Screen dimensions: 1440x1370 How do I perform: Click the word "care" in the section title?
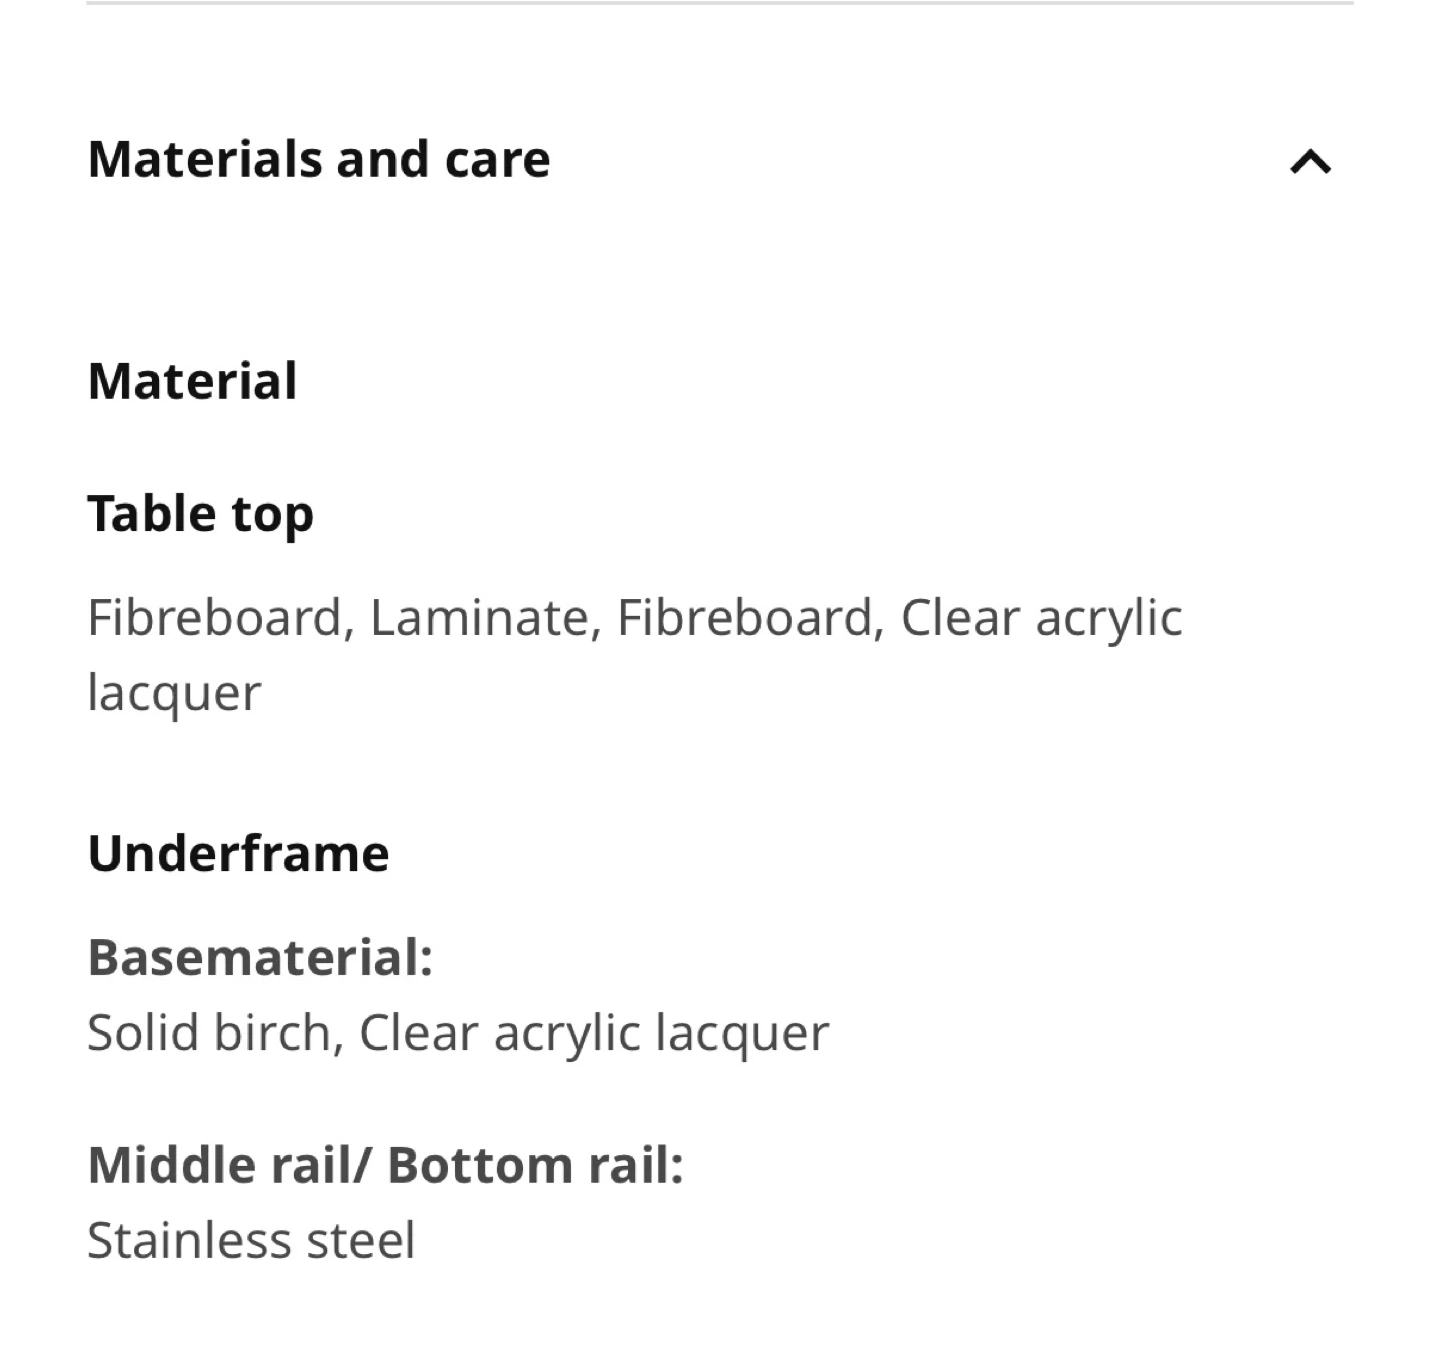point(497,159)
